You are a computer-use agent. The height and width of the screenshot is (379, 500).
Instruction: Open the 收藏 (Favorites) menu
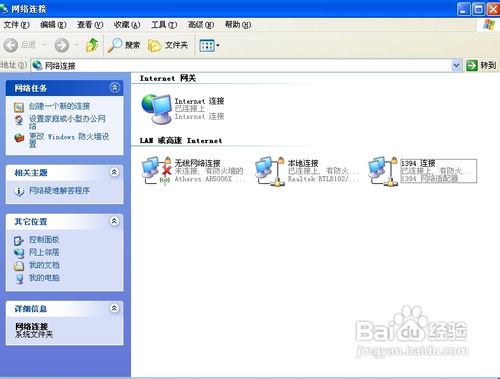[x=127, y=25]
